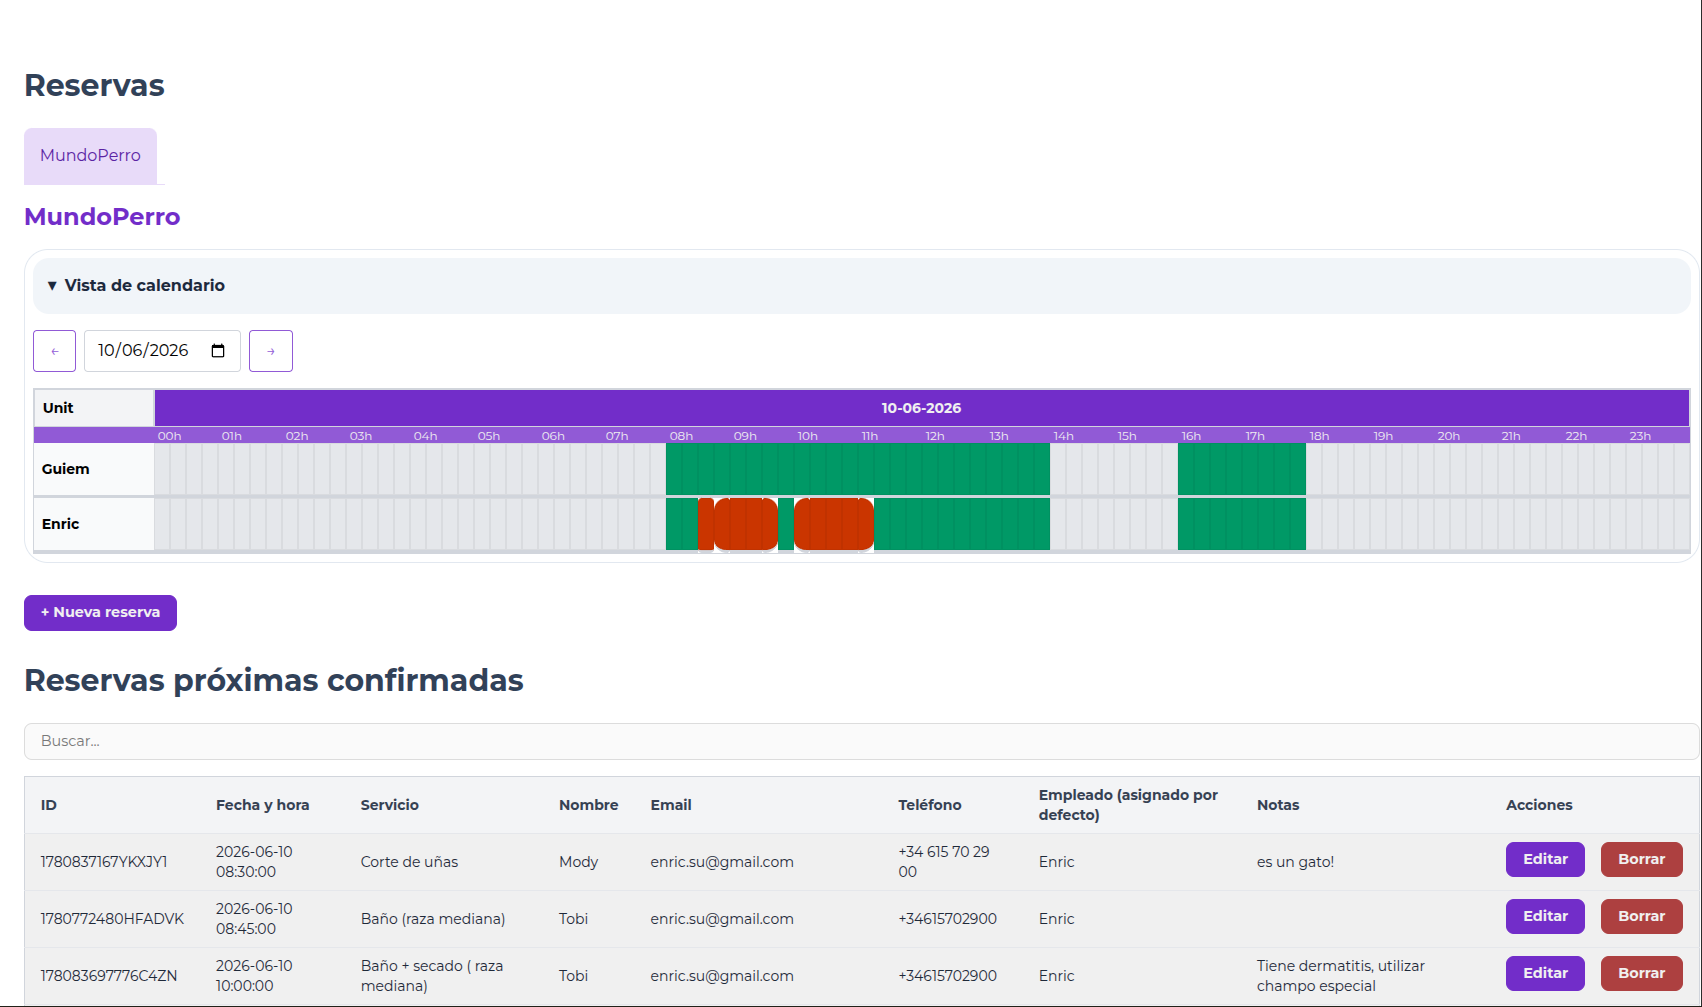Viewport: 1702px width, 1007px height.
Task: Delete the Baño + secado reservation
Action: [x=1641, y=973]
